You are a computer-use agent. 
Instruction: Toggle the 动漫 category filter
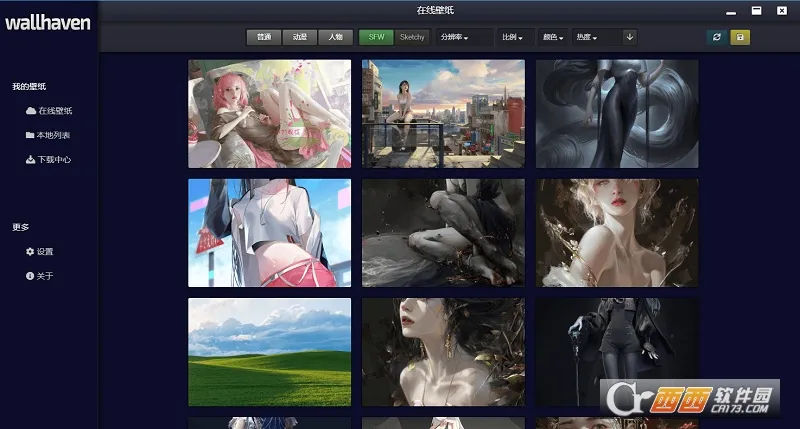click(x=299, y=37)
